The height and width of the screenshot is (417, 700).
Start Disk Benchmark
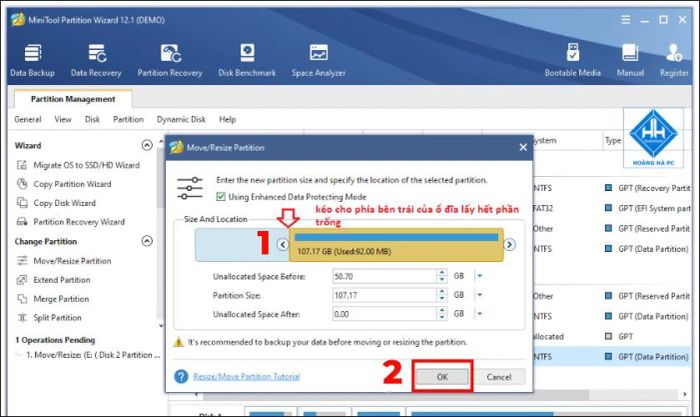[247, 60]
